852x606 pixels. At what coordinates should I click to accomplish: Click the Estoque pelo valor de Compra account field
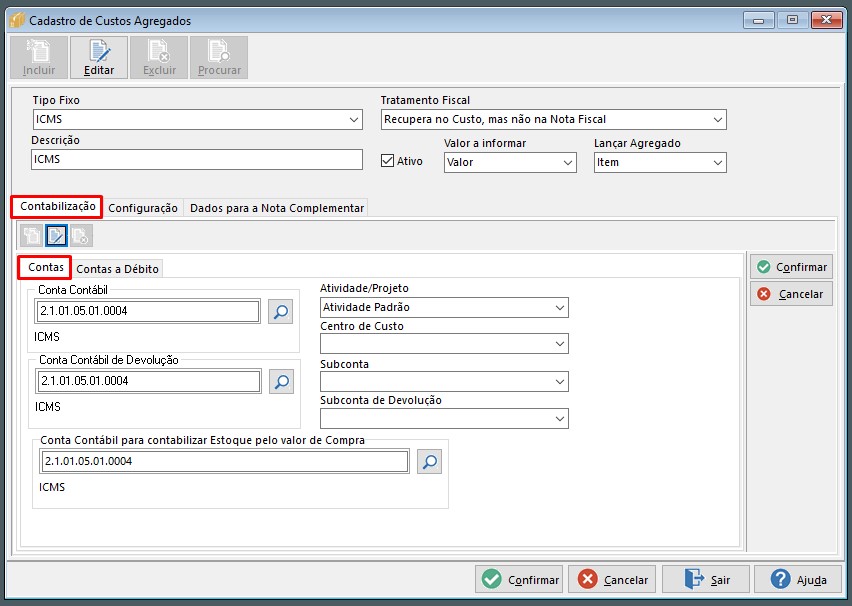tap(224, 461)
